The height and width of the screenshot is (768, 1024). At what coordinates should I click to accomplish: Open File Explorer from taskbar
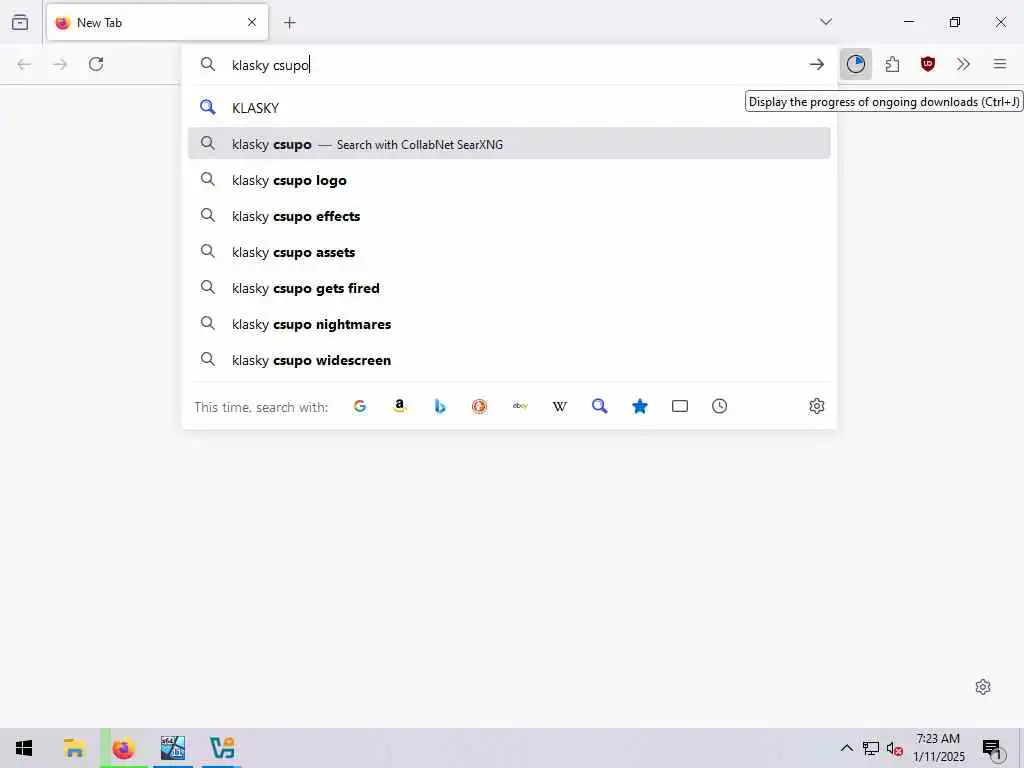click(x=74, y=748)
